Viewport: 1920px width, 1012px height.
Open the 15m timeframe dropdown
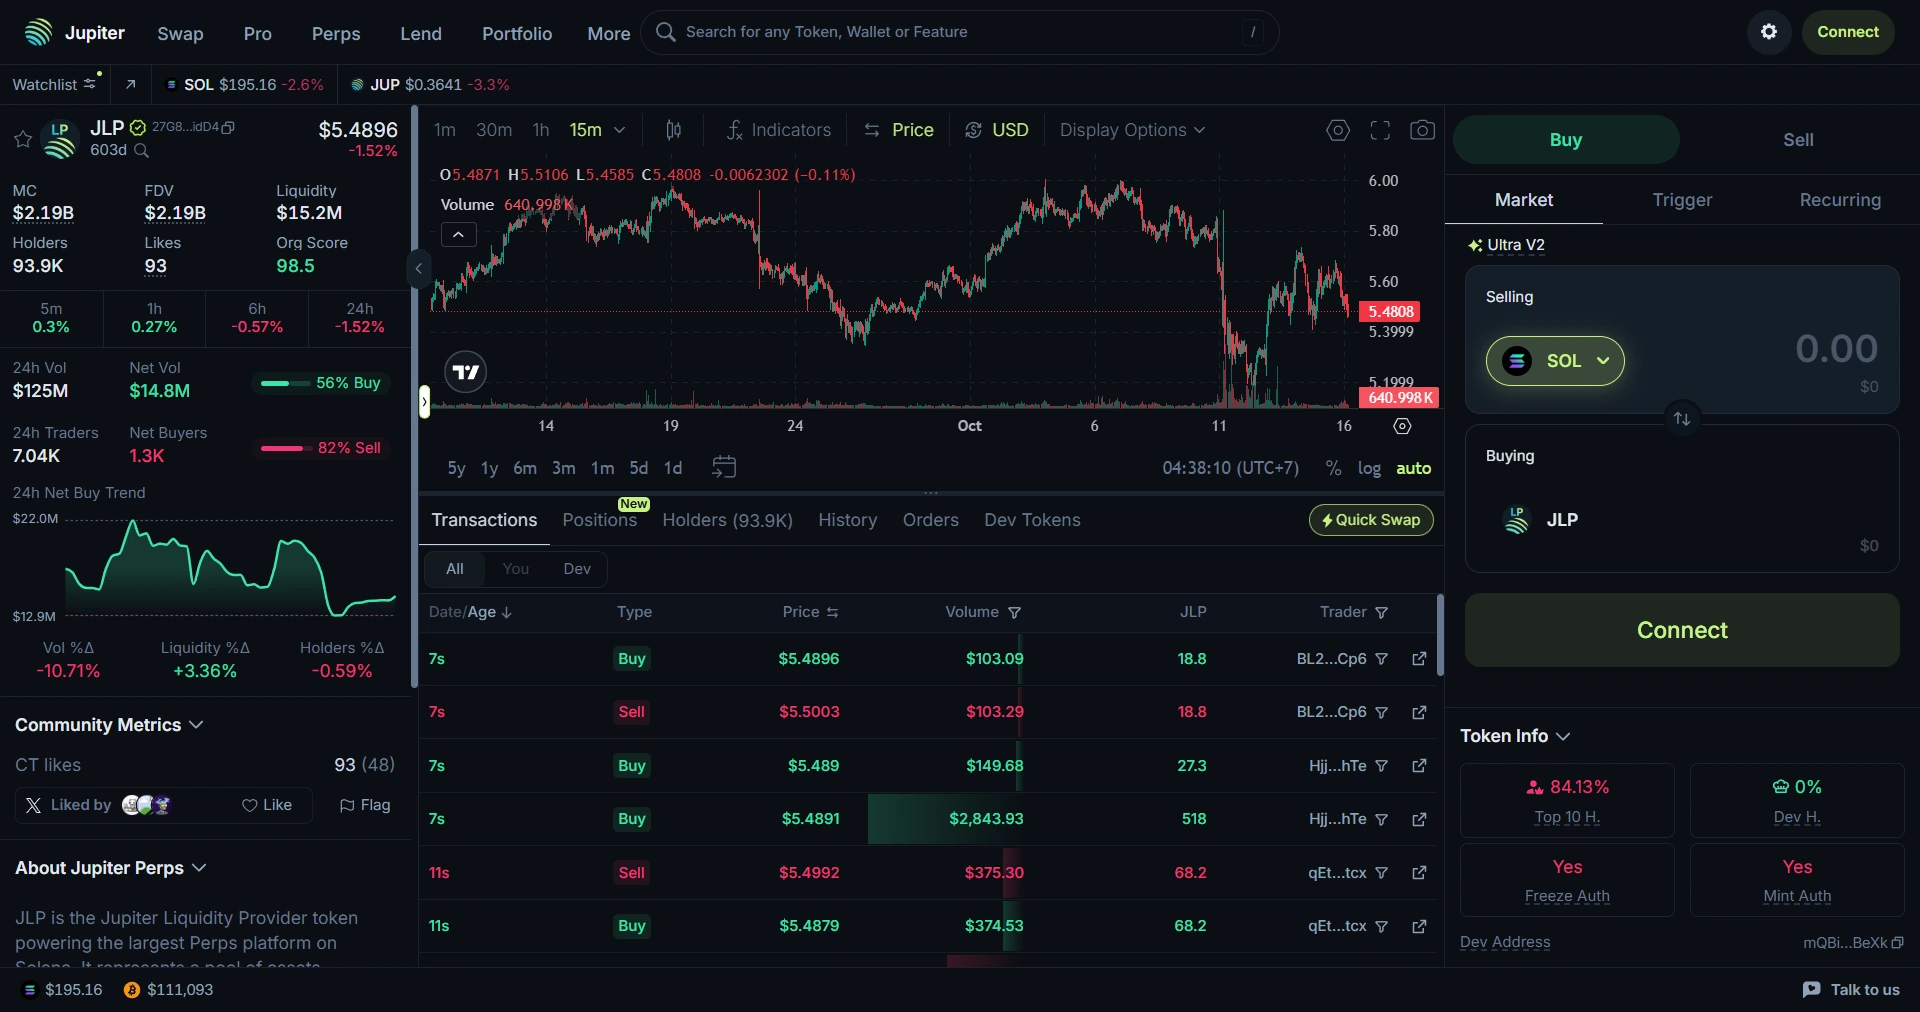click(x=596, y=130)
